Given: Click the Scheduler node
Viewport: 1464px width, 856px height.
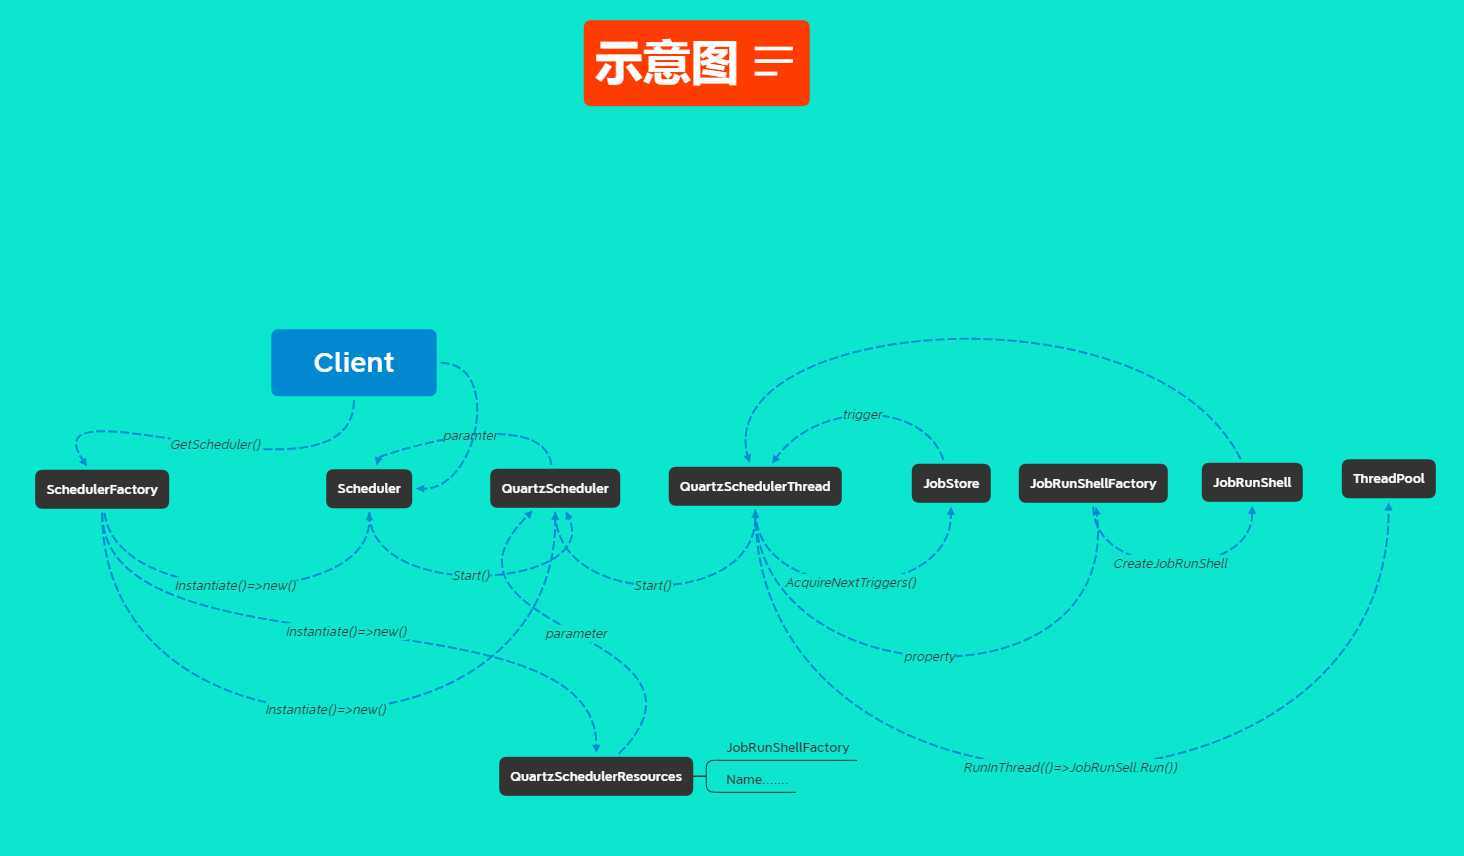Looking at the screenshot, I should click(369, 489).
